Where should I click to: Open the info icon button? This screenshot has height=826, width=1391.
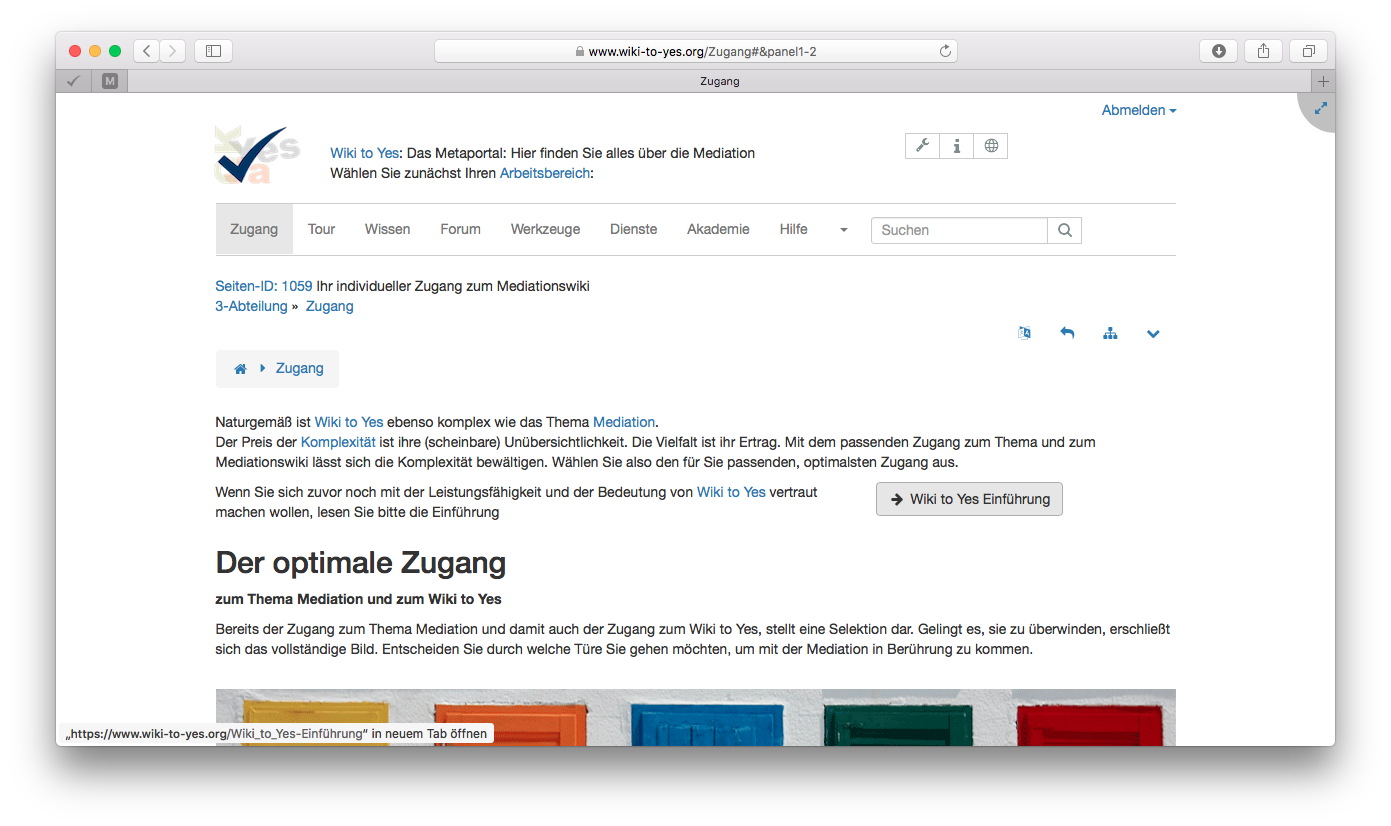tap(956, 146)
